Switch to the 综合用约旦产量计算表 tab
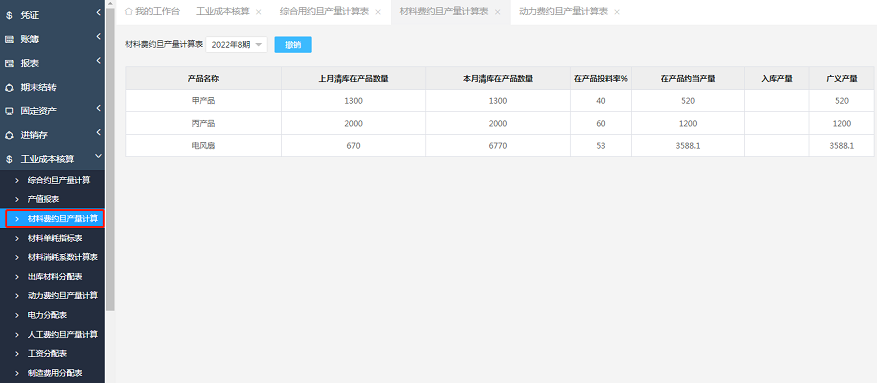The image size is (877, 383). (324, 11)
